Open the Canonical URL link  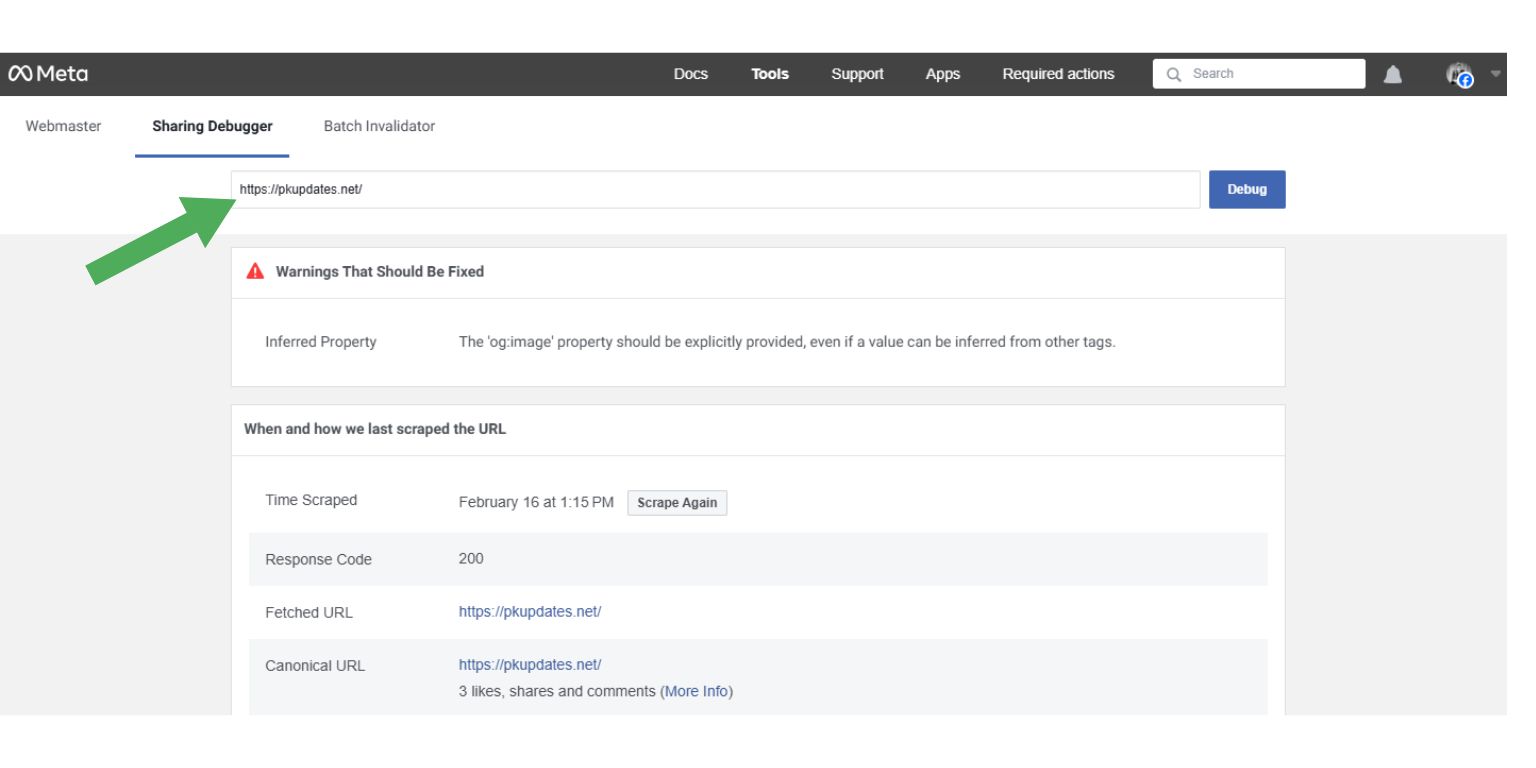[x=530, y=665]
